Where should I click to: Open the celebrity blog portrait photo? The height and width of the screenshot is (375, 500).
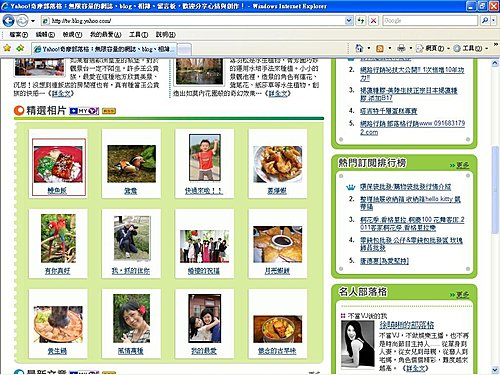pos(358,345)
